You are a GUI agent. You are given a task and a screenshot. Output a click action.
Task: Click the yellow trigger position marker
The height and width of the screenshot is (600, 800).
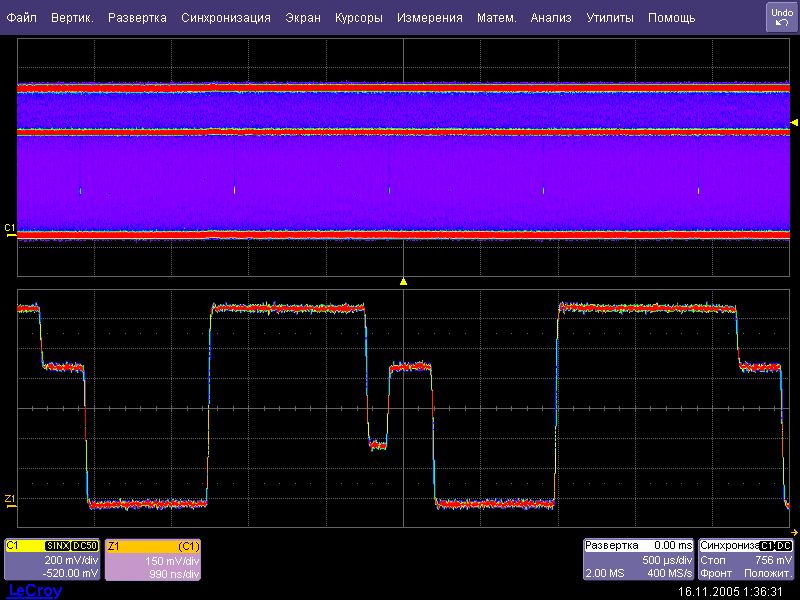pyautogui.click(x=403, y=282)
